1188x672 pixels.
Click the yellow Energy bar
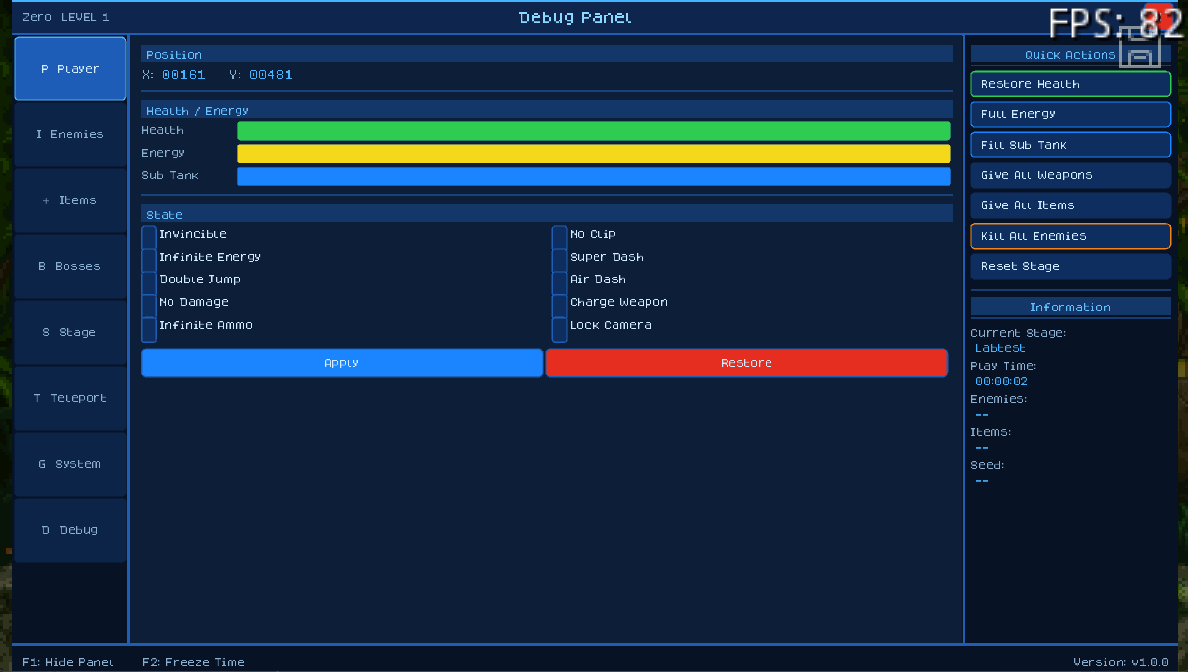594,154
